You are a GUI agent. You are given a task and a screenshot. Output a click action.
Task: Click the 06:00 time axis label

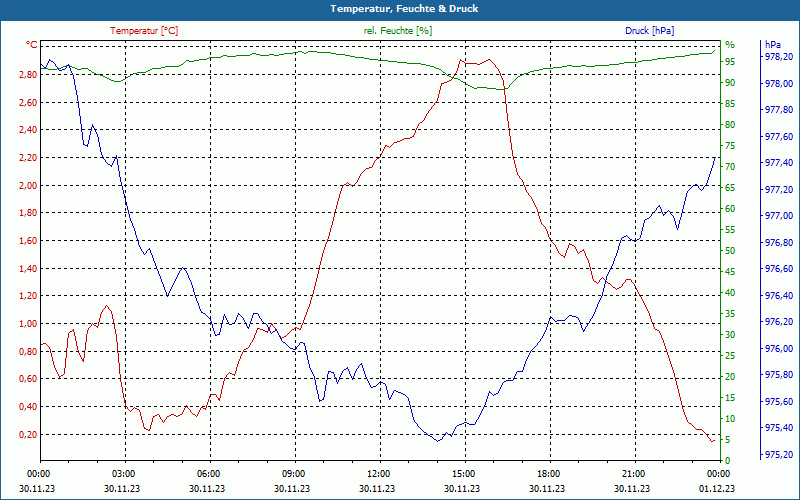coord(210,473)
